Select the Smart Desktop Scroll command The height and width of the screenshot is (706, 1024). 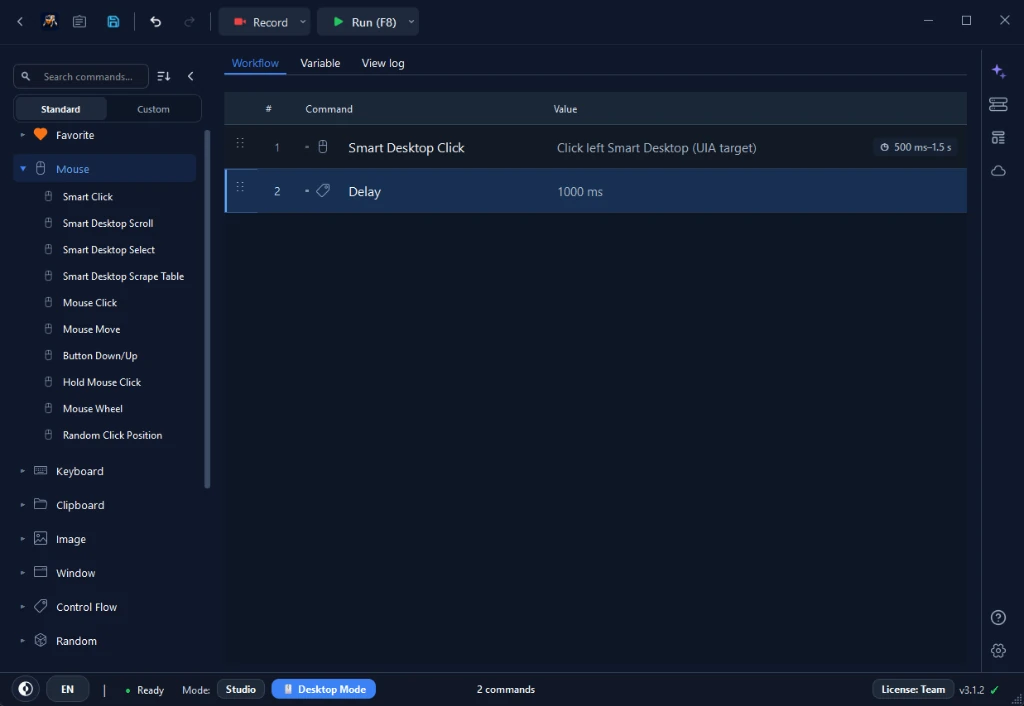click(x=108, y=223)
